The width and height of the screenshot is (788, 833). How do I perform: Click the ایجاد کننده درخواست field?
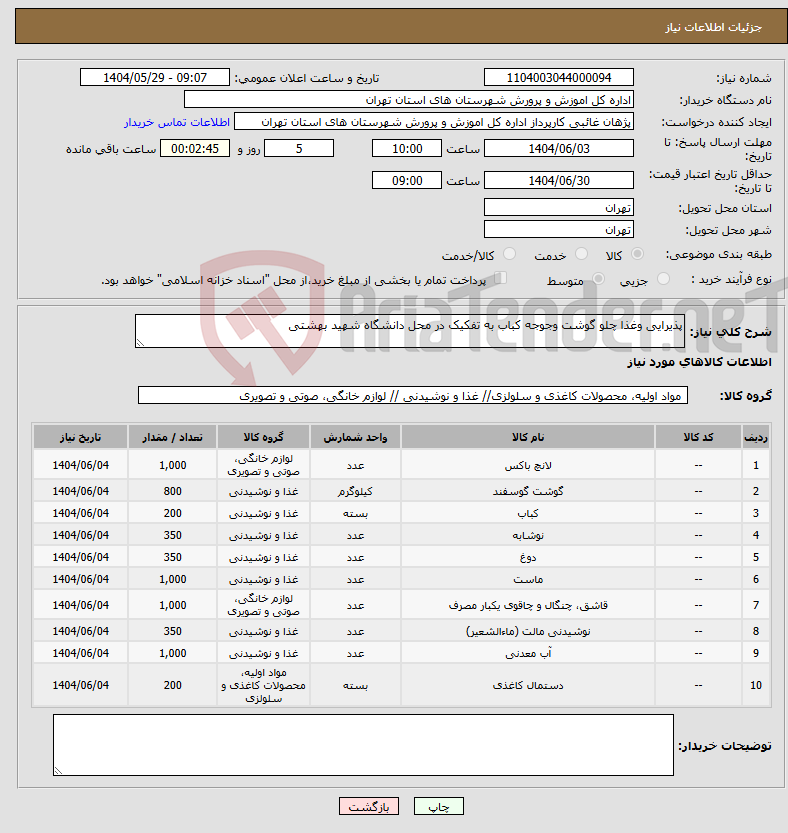point(434,122)
